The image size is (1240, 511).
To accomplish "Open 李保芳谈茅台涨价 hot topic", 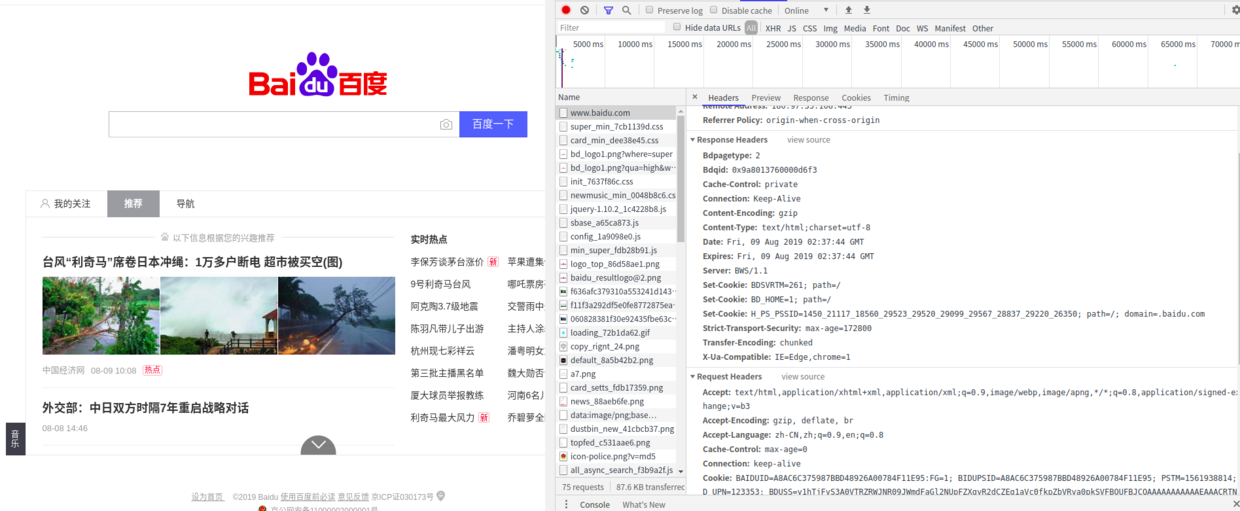I will tap(447, 262).
